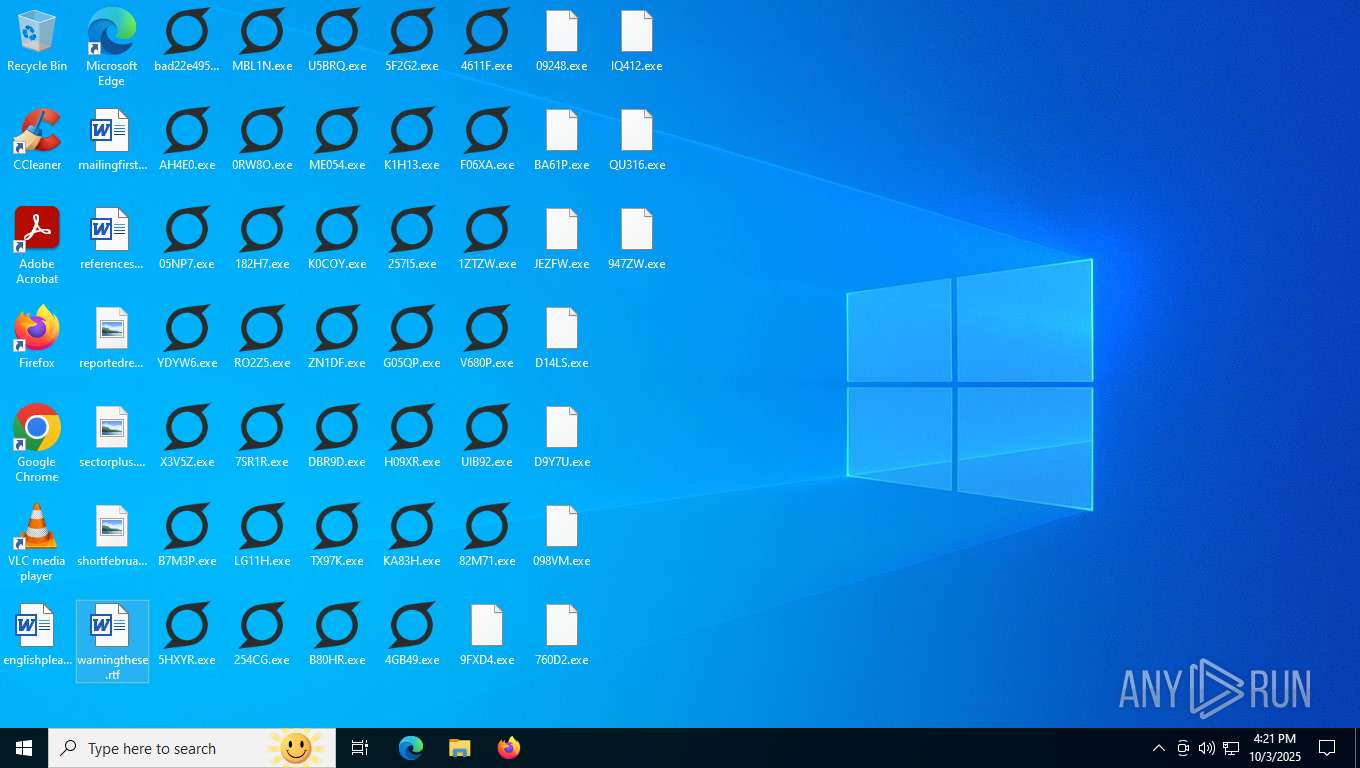Select the K1H13.exe file

coord(412,140)
